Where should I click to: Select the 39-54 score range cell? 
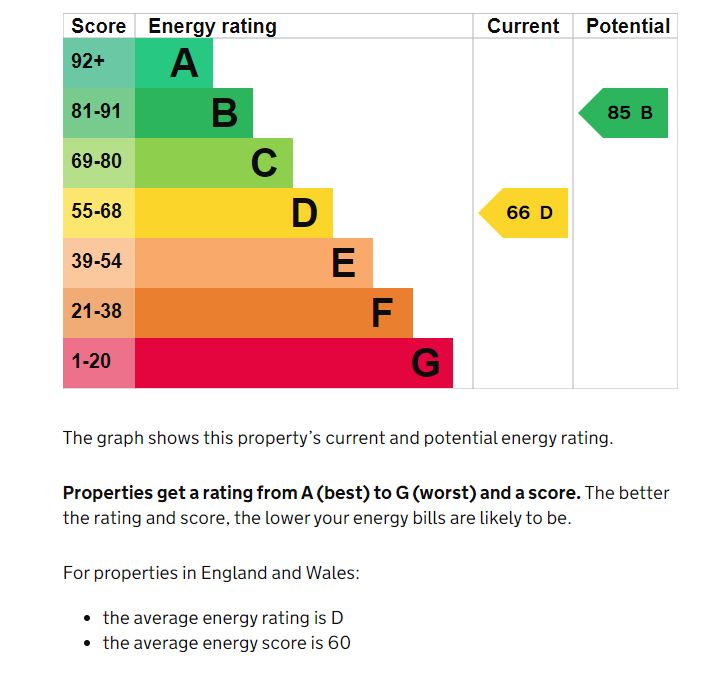point(98,263)
